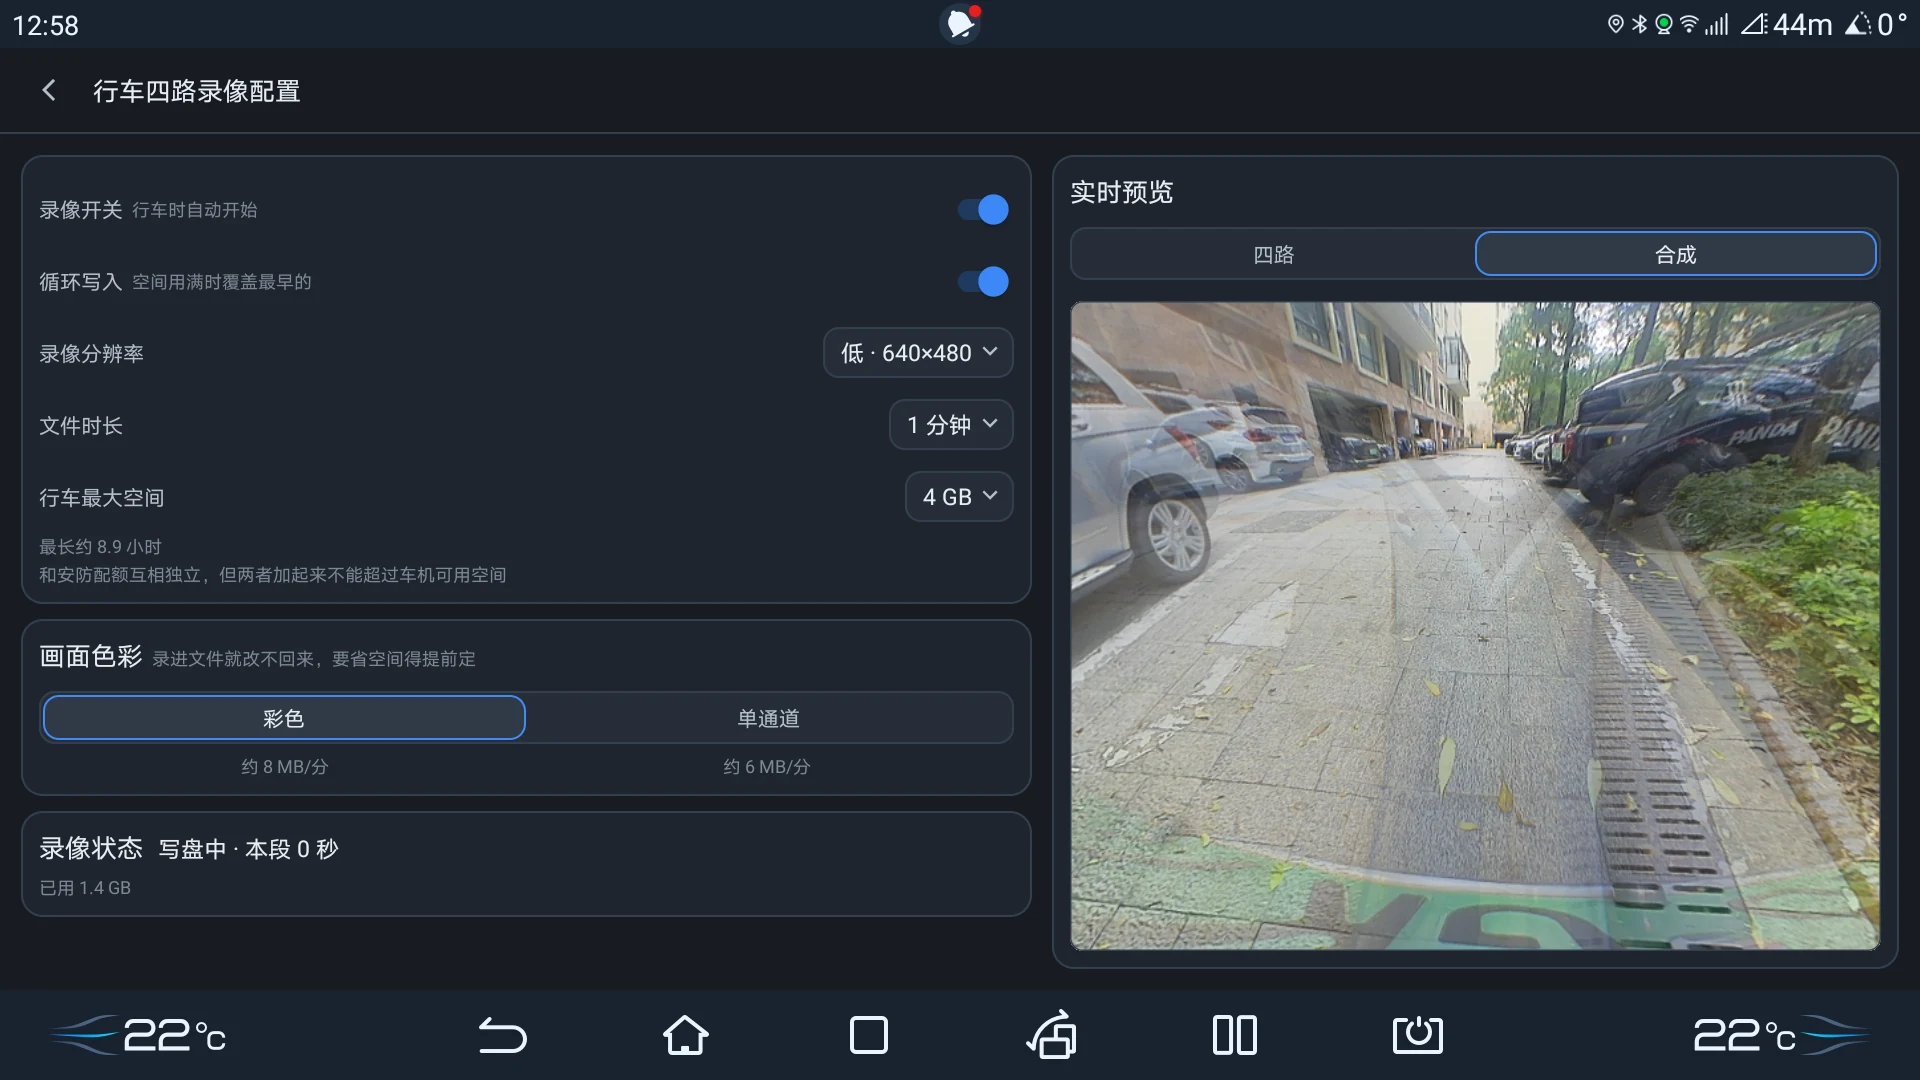The image size is (1920, 1080).
Task: Tap the 写盘中 · 本段 0 秒 status
Action: pyautogui.click(x=249, y=849)
